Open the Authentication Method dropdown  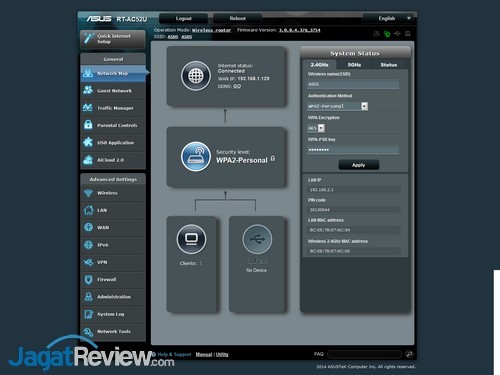337,106
